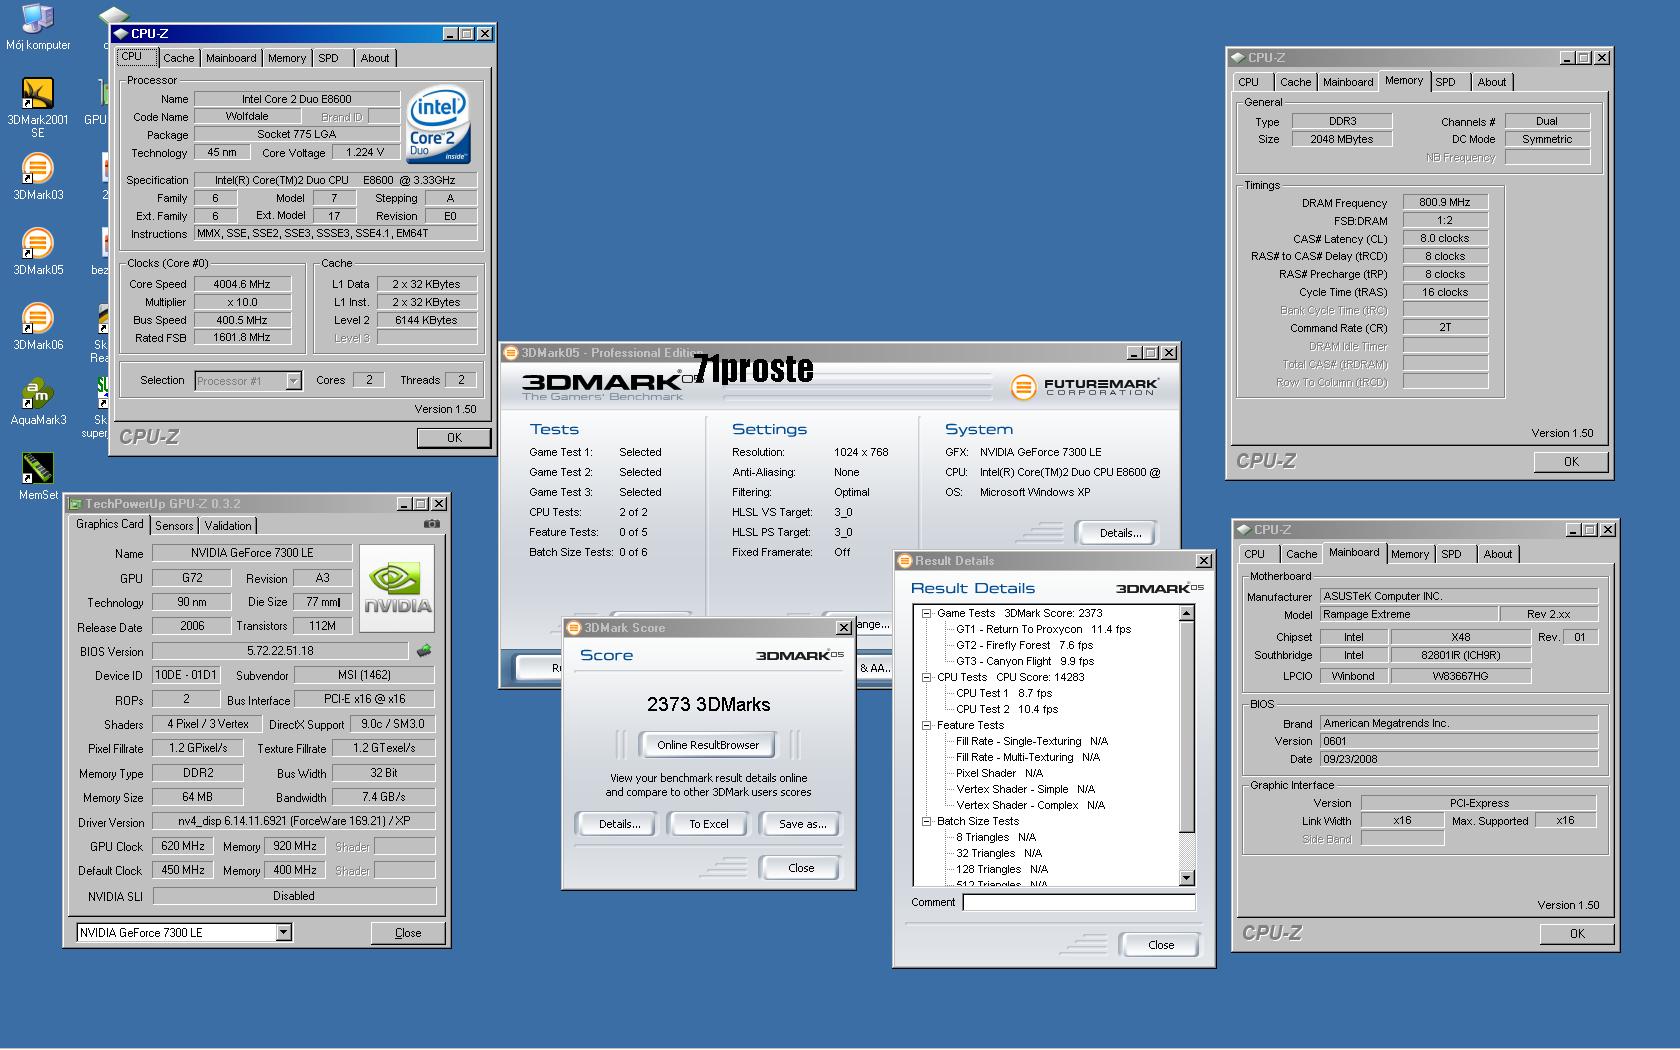Click the Comment input field
Viewport: 1680px width, 1050px height.
(1079, 903)
